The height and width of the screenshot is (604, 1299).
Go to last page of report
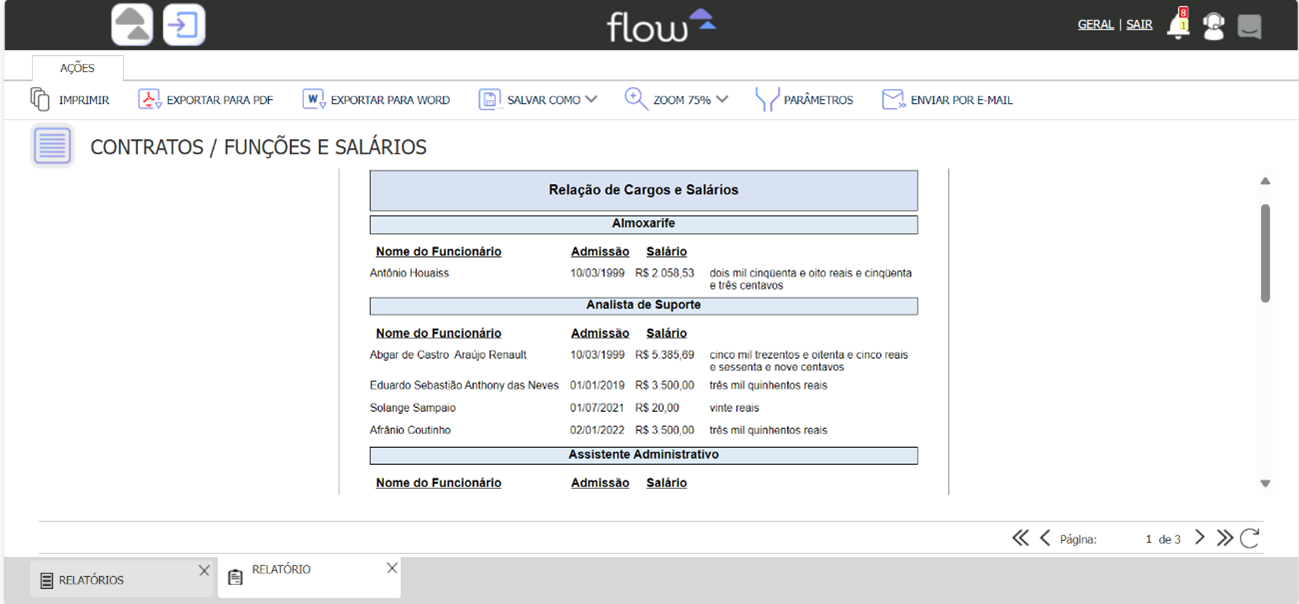(1225, 538)
